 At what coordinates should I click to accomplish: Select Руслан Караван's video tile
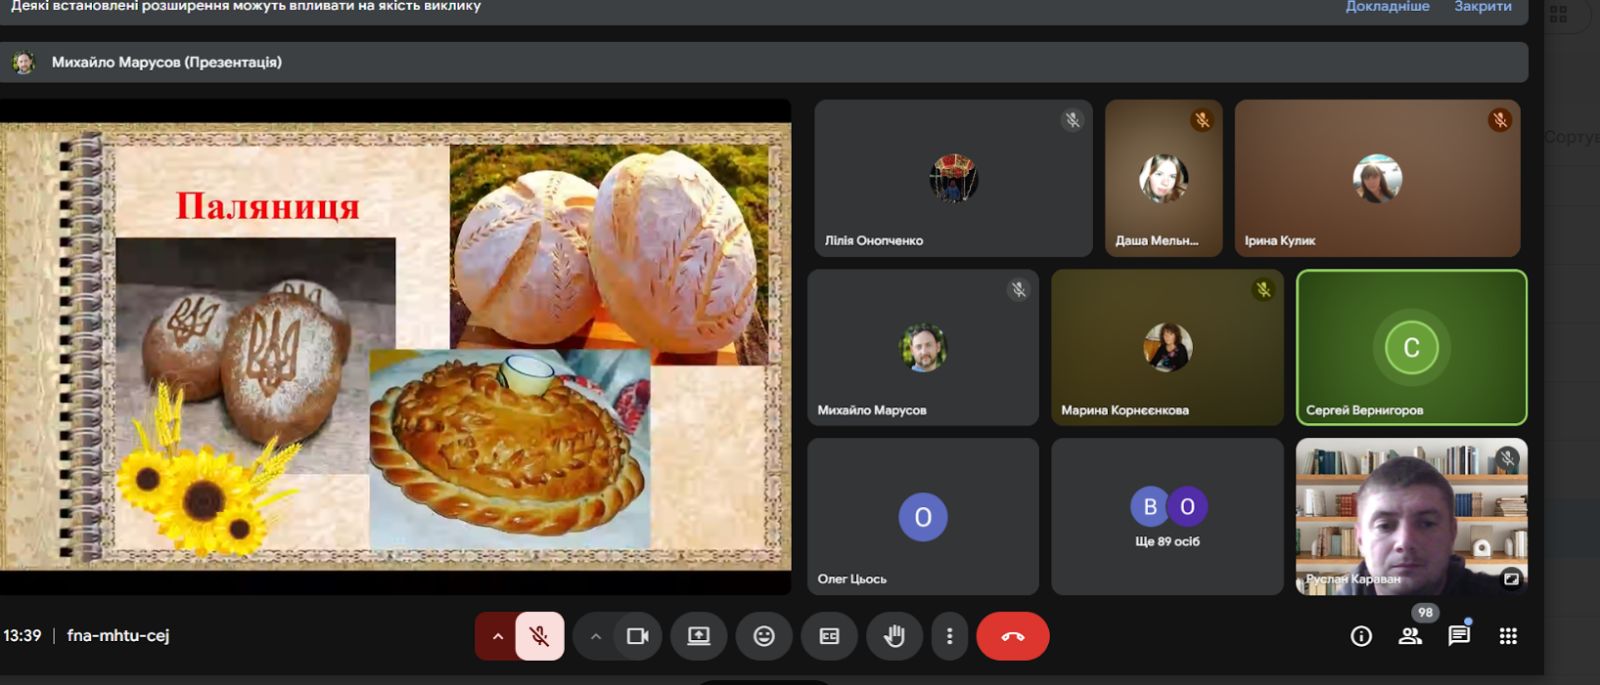click(1411, 516)
